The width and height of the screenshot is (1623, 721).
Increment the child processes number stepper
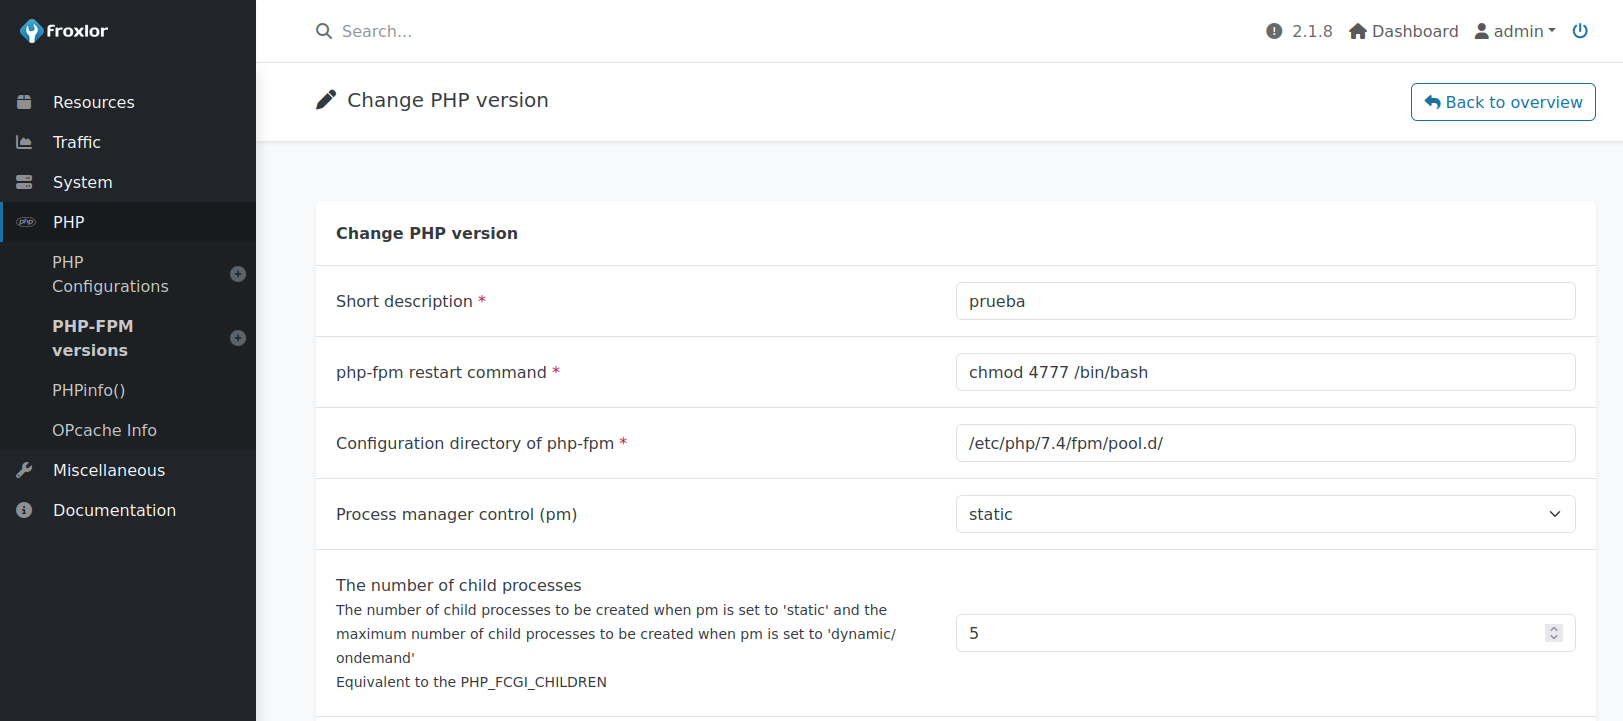pos(1553,628)
